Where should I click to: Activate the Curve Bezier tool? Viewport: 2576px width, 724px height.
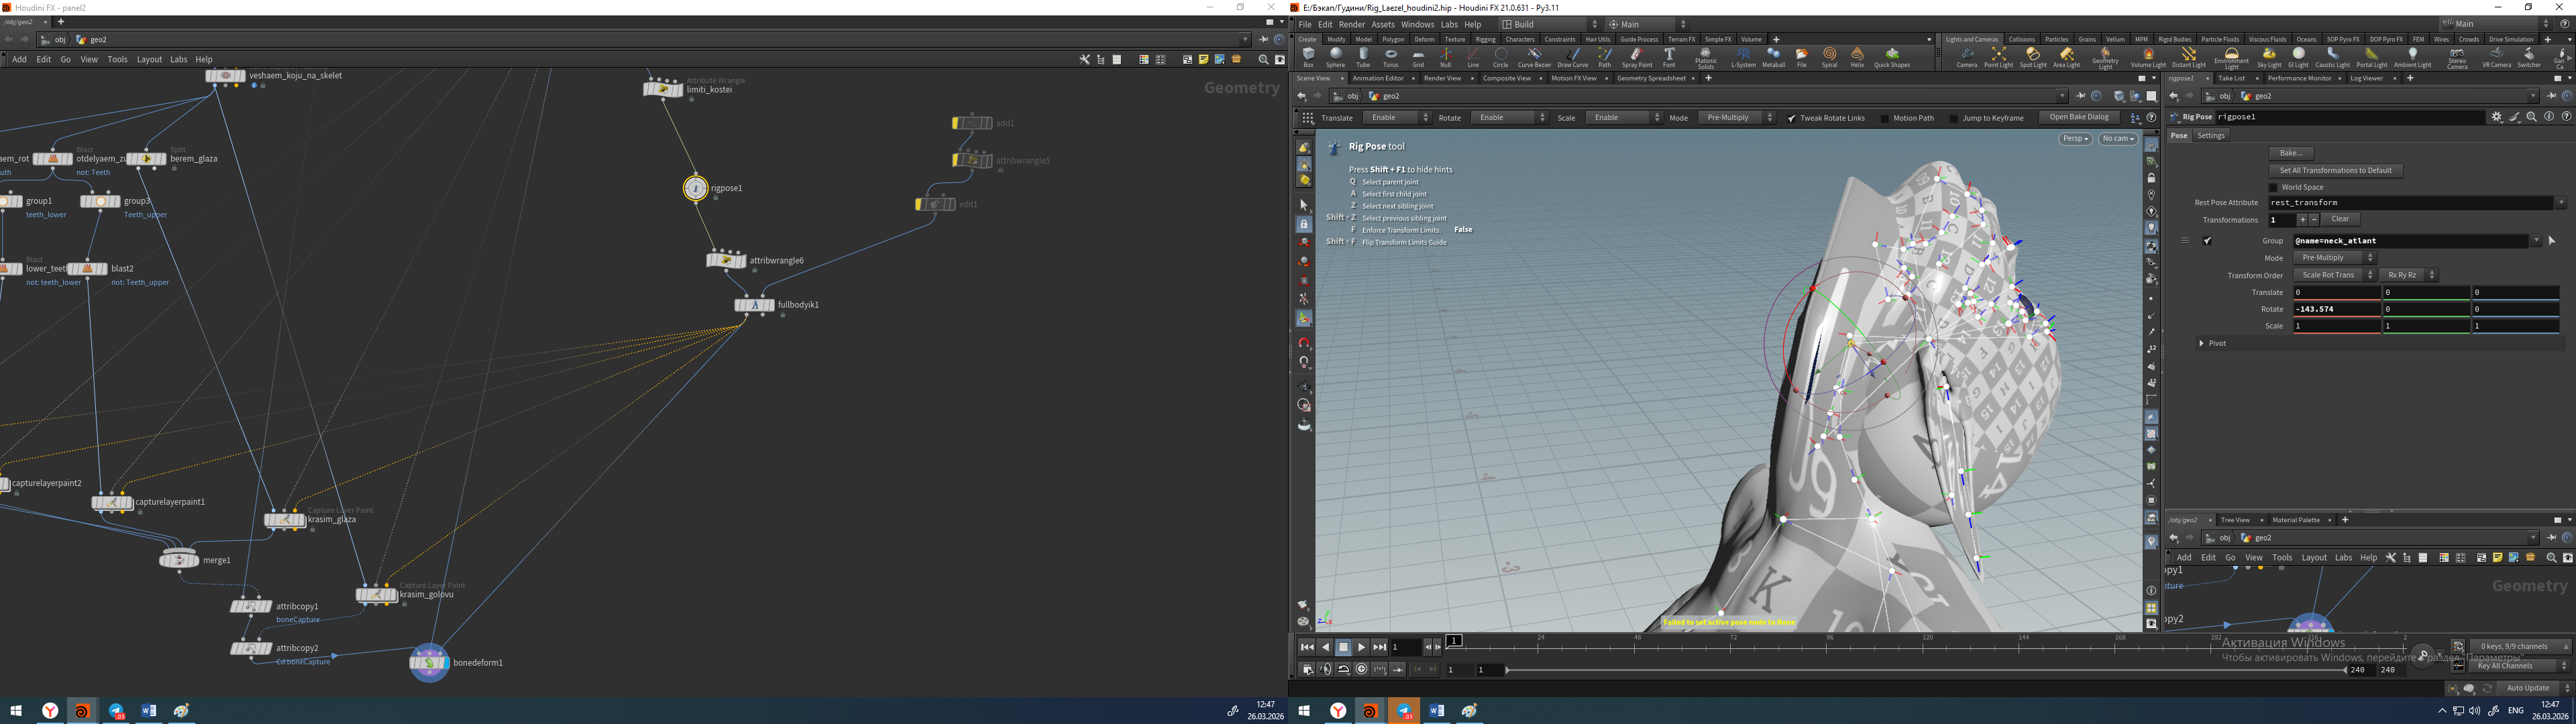pos(1534,58)
